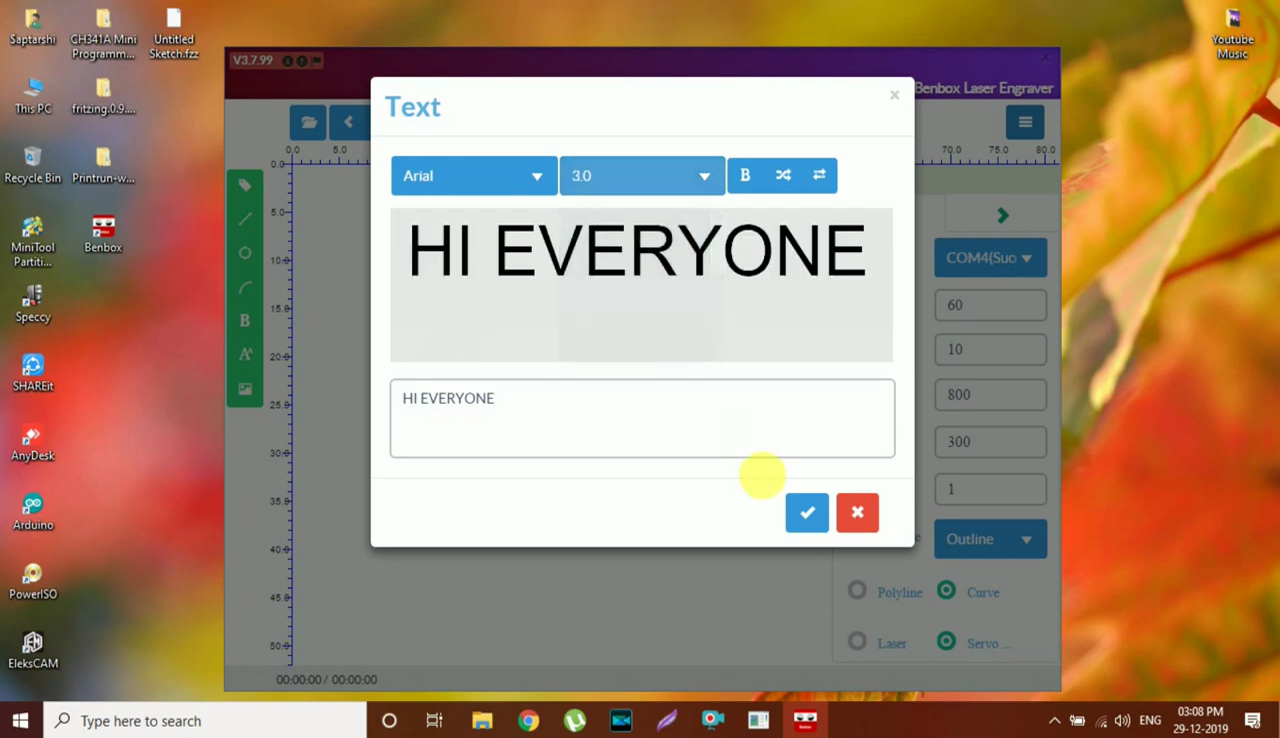
Task: Click the field containing 800
Action: (990, 394)
